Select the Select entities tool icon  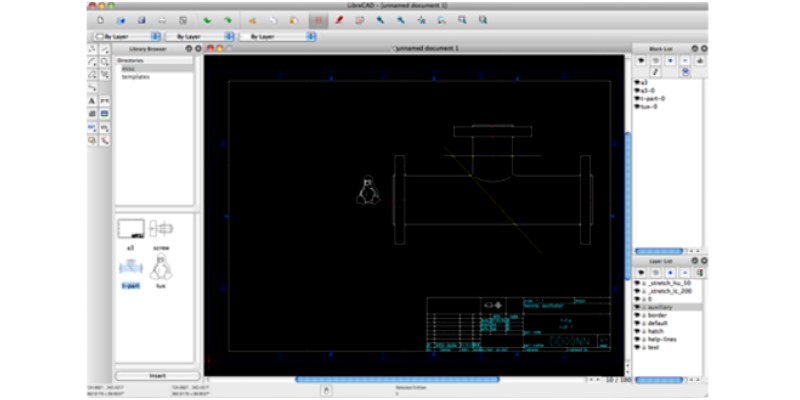click(x=105, y=140)
